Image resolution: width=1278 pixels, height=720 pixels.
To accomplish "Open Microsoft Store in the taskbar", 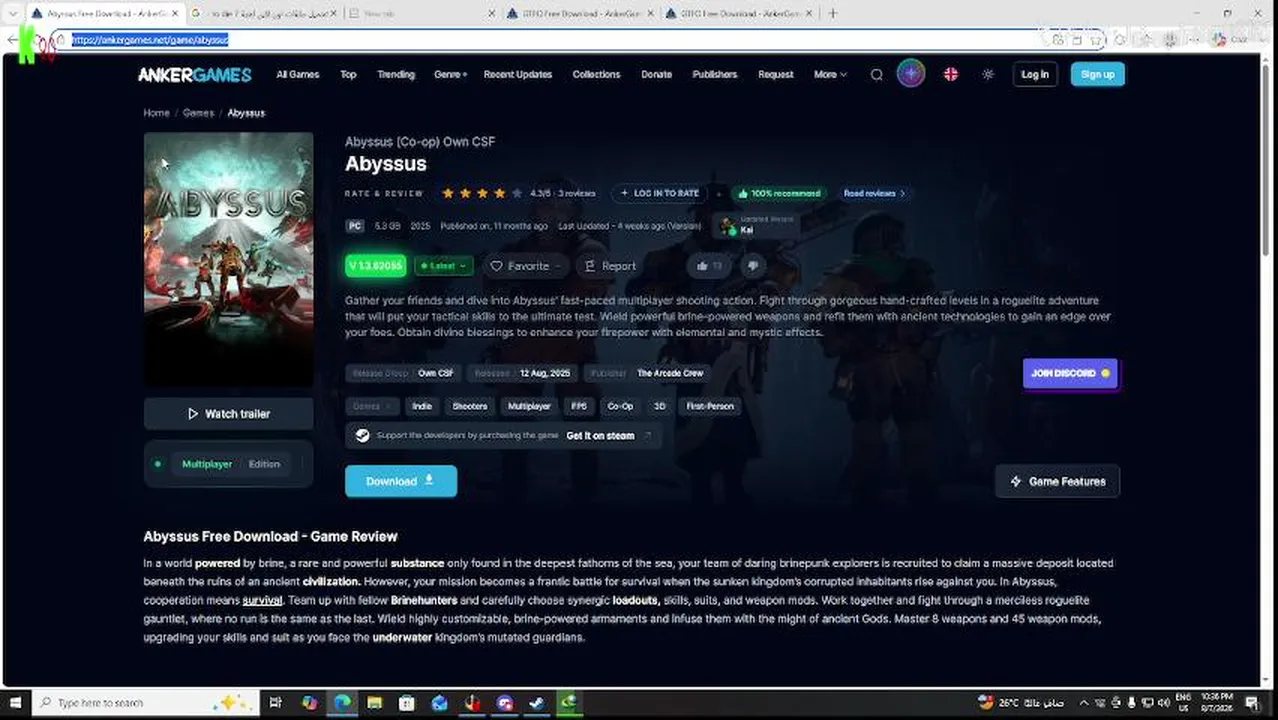I will click(x=406, y=703).
